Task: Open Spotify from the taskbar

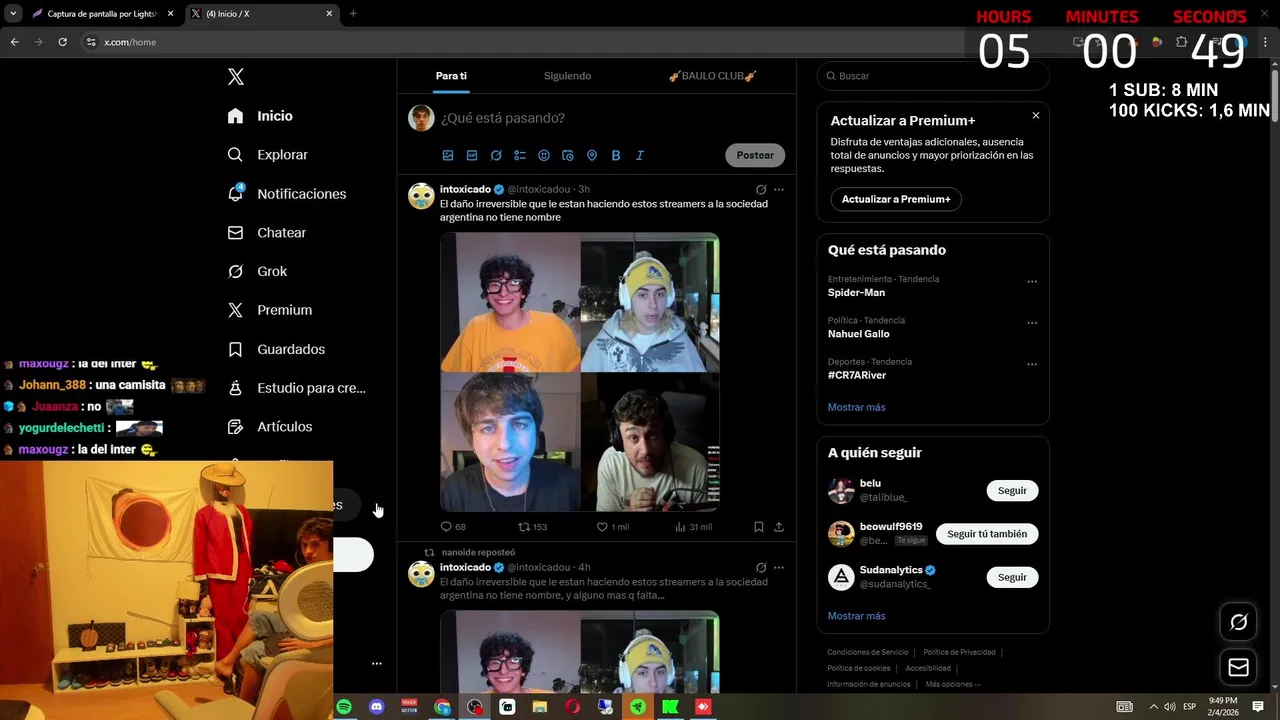Action: point(344,707)
